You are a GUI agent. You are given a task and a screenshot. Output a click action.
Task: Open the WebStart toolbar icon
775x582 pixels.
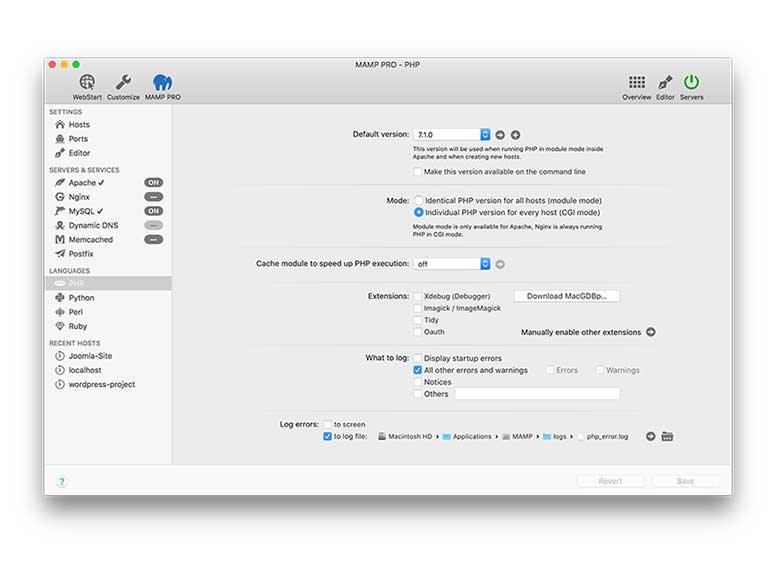[x=87, y=83]
